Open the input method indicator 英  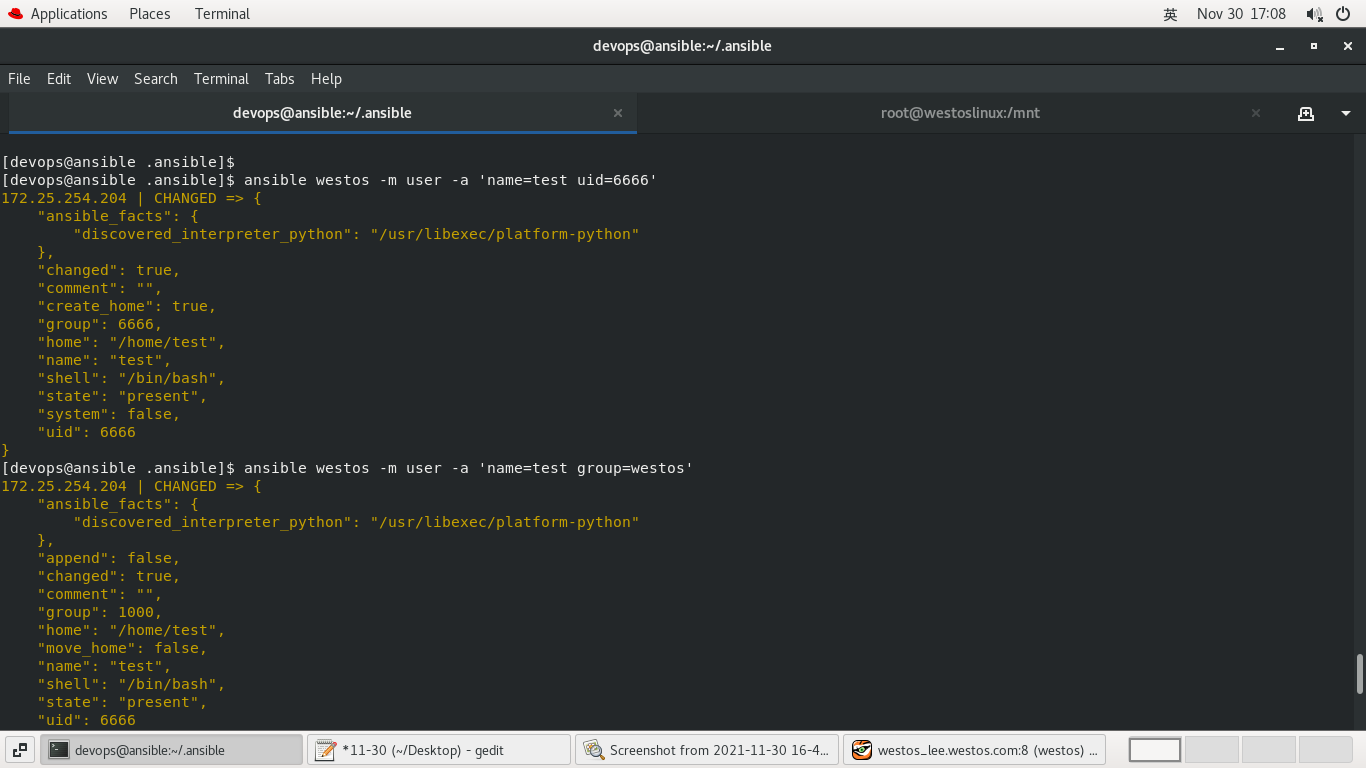pyautogui.click(x=1170, y=14)
